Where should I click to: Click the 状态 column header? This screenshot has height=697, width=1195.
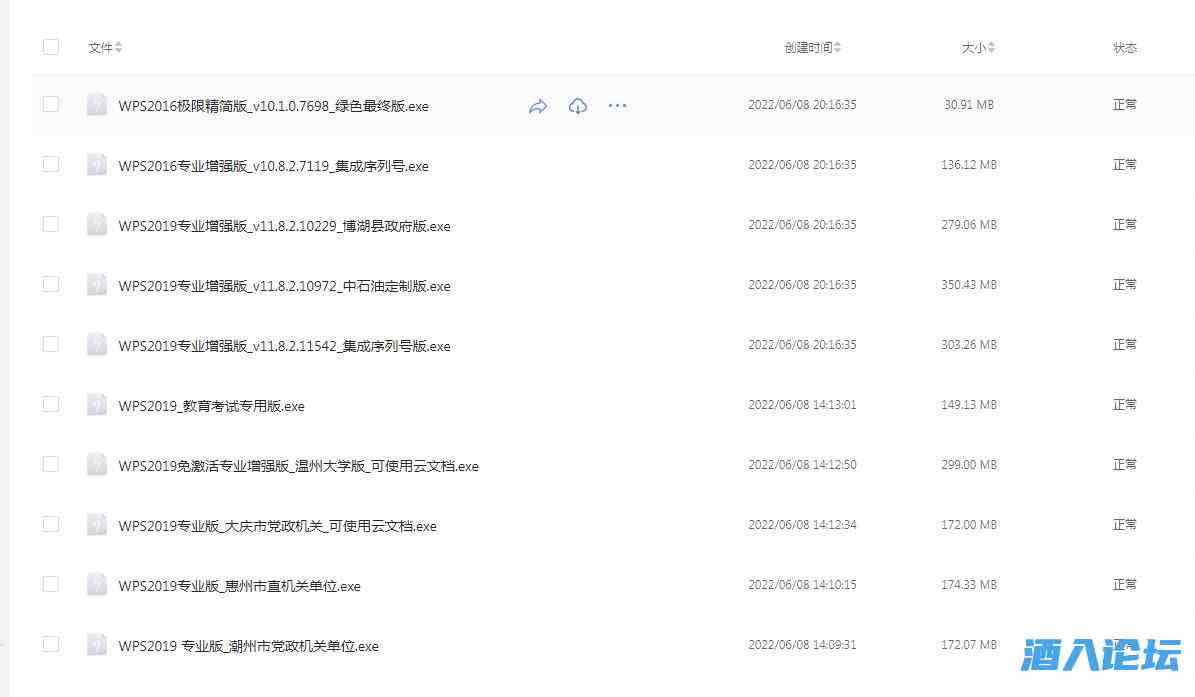click(1125, 48)
